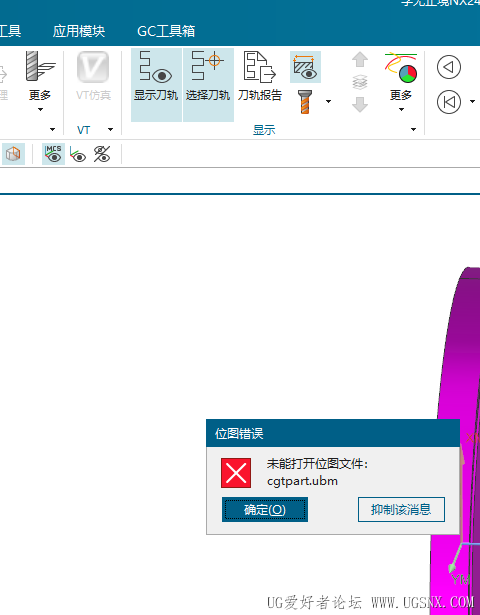Viewport: 480px width, 615px height.
Task: Click 确定(O) in the 位图错误 dialog
Action: [265, 509]
